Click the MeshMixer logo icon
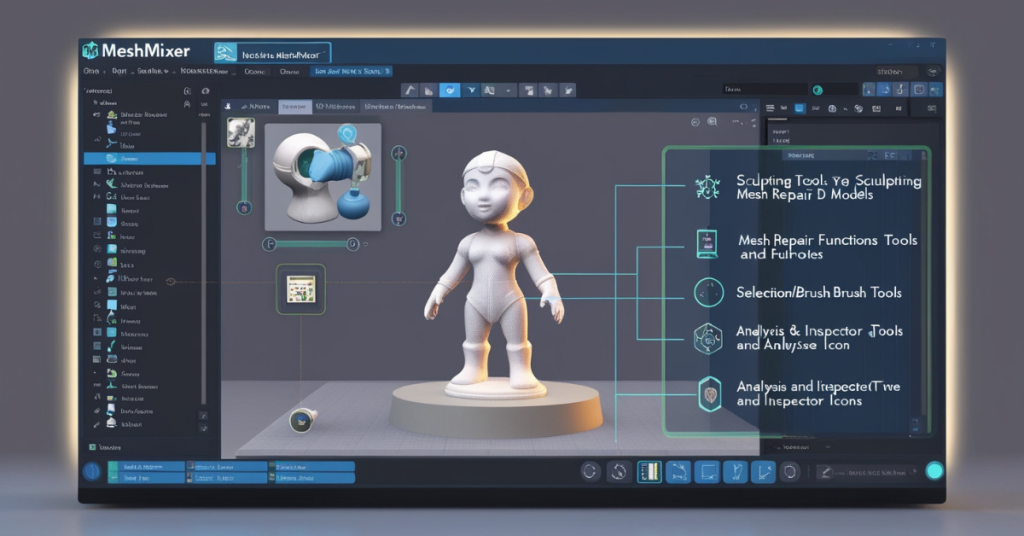 tap(90, 50)
